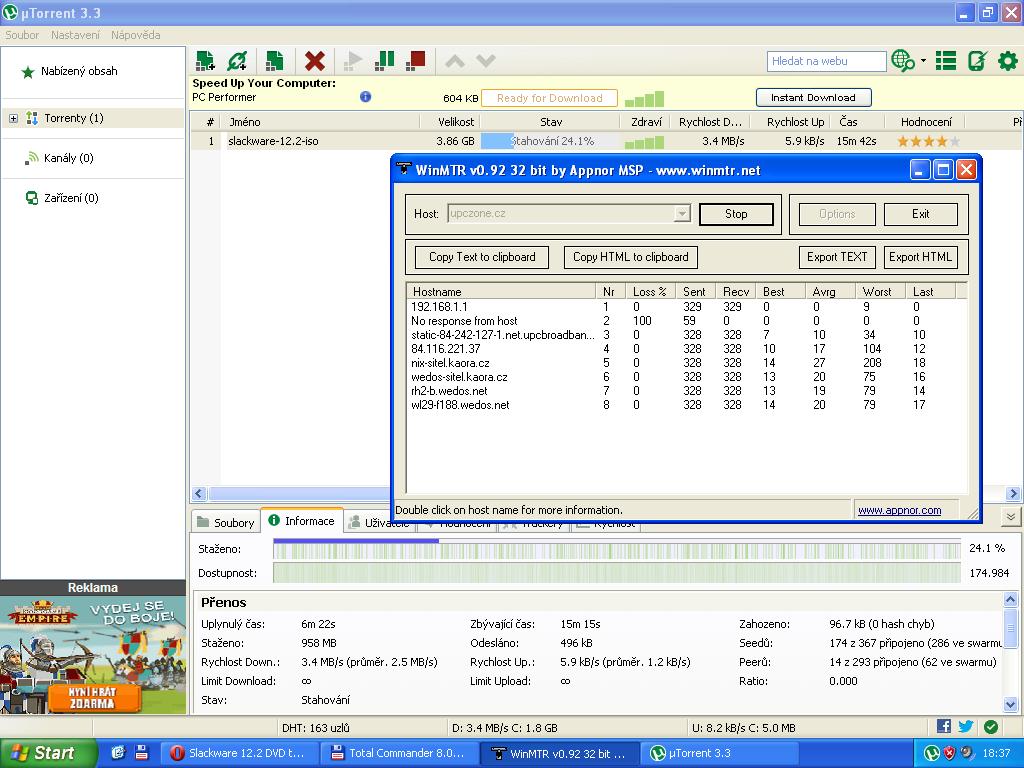Open the µTorrent Remote icon
The height and width of the screenshot is (768, 1024).
(977, 61)
